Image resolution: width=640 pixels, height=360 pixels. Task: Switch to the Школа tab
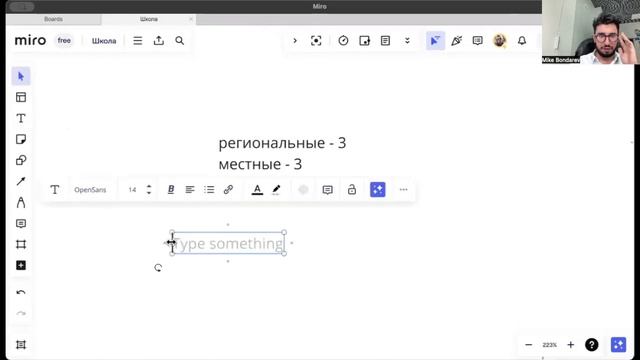click(x=149, y=19)
